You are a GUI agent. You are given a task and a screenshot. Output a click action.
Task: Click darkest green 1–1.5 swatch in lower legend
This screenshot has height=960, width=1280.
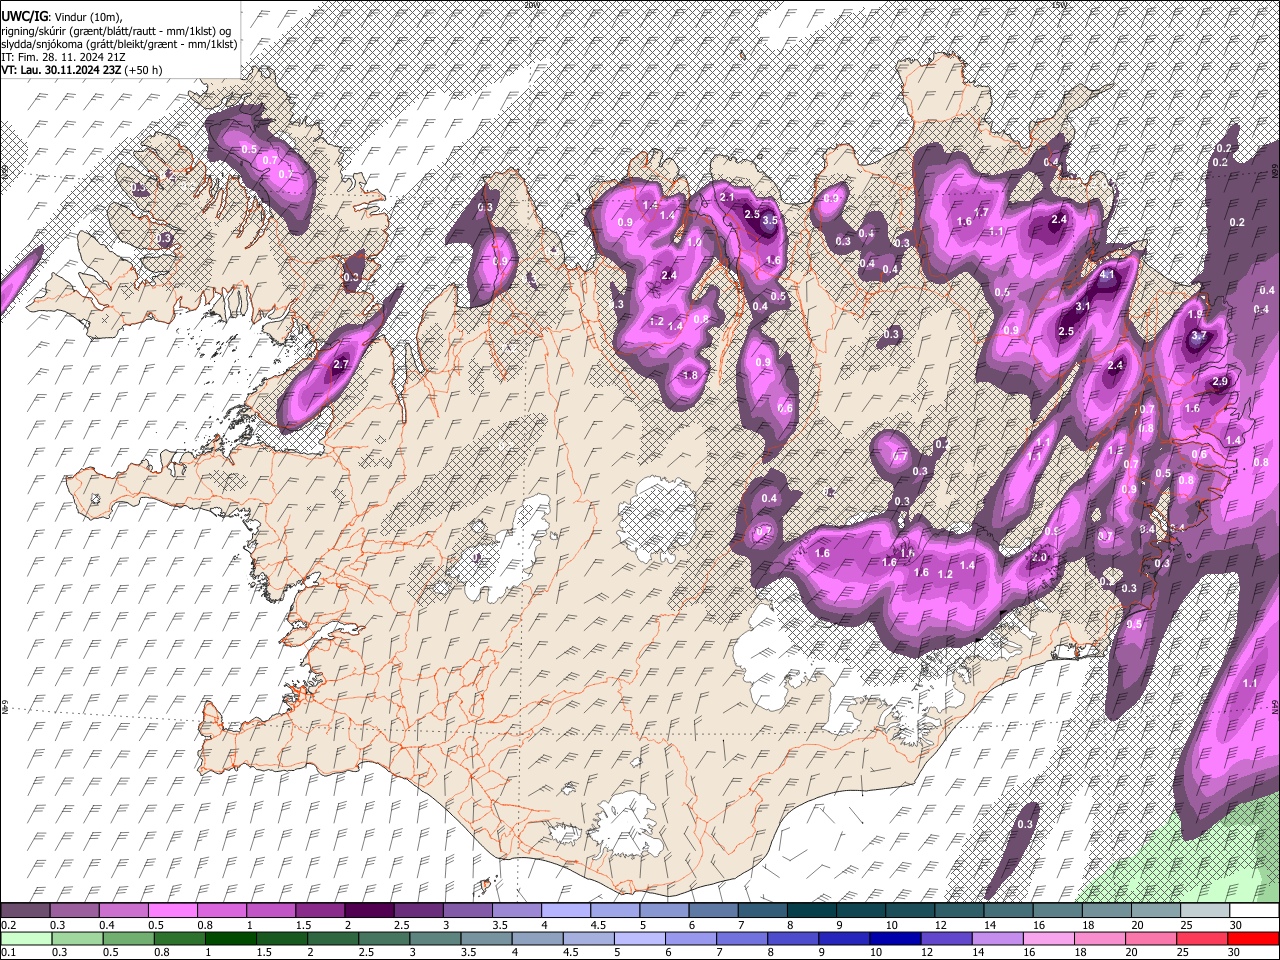(x=230, y=938)
